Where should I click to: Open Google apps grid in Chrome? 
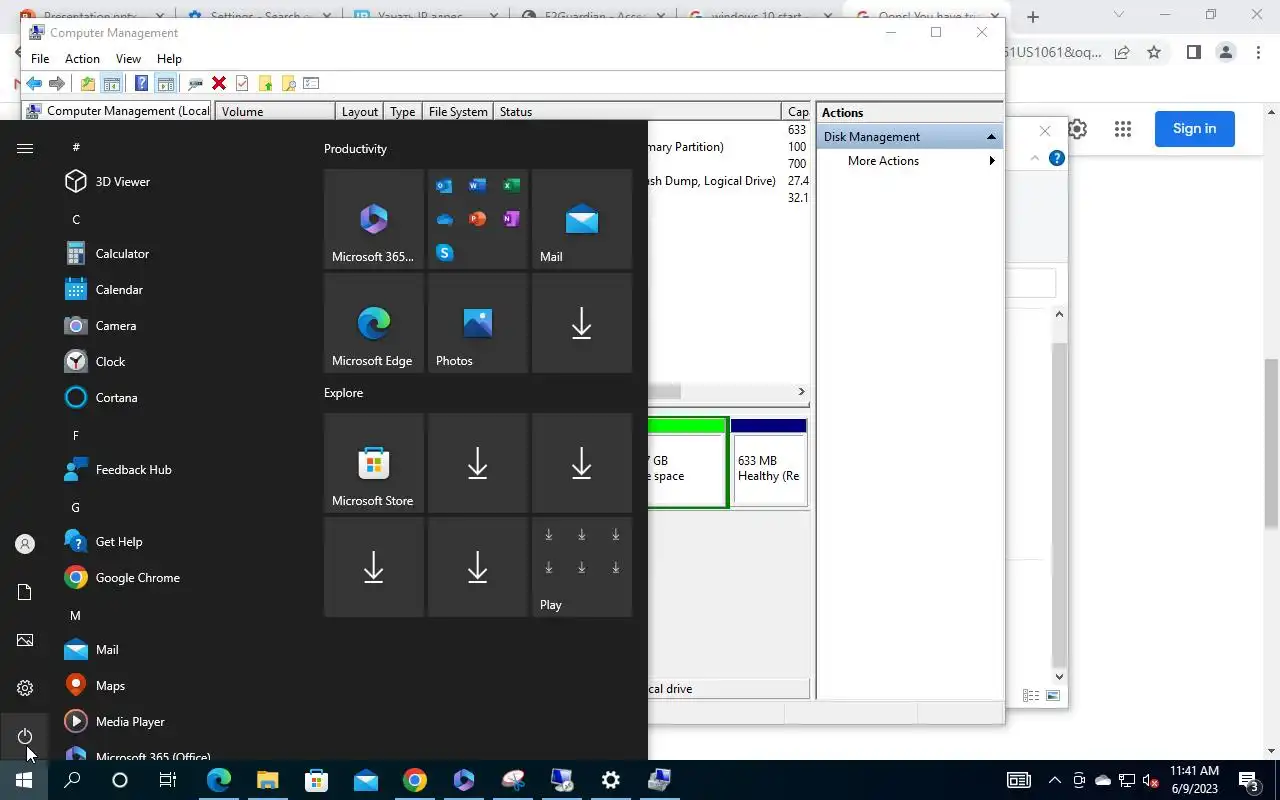(1123, 129)
